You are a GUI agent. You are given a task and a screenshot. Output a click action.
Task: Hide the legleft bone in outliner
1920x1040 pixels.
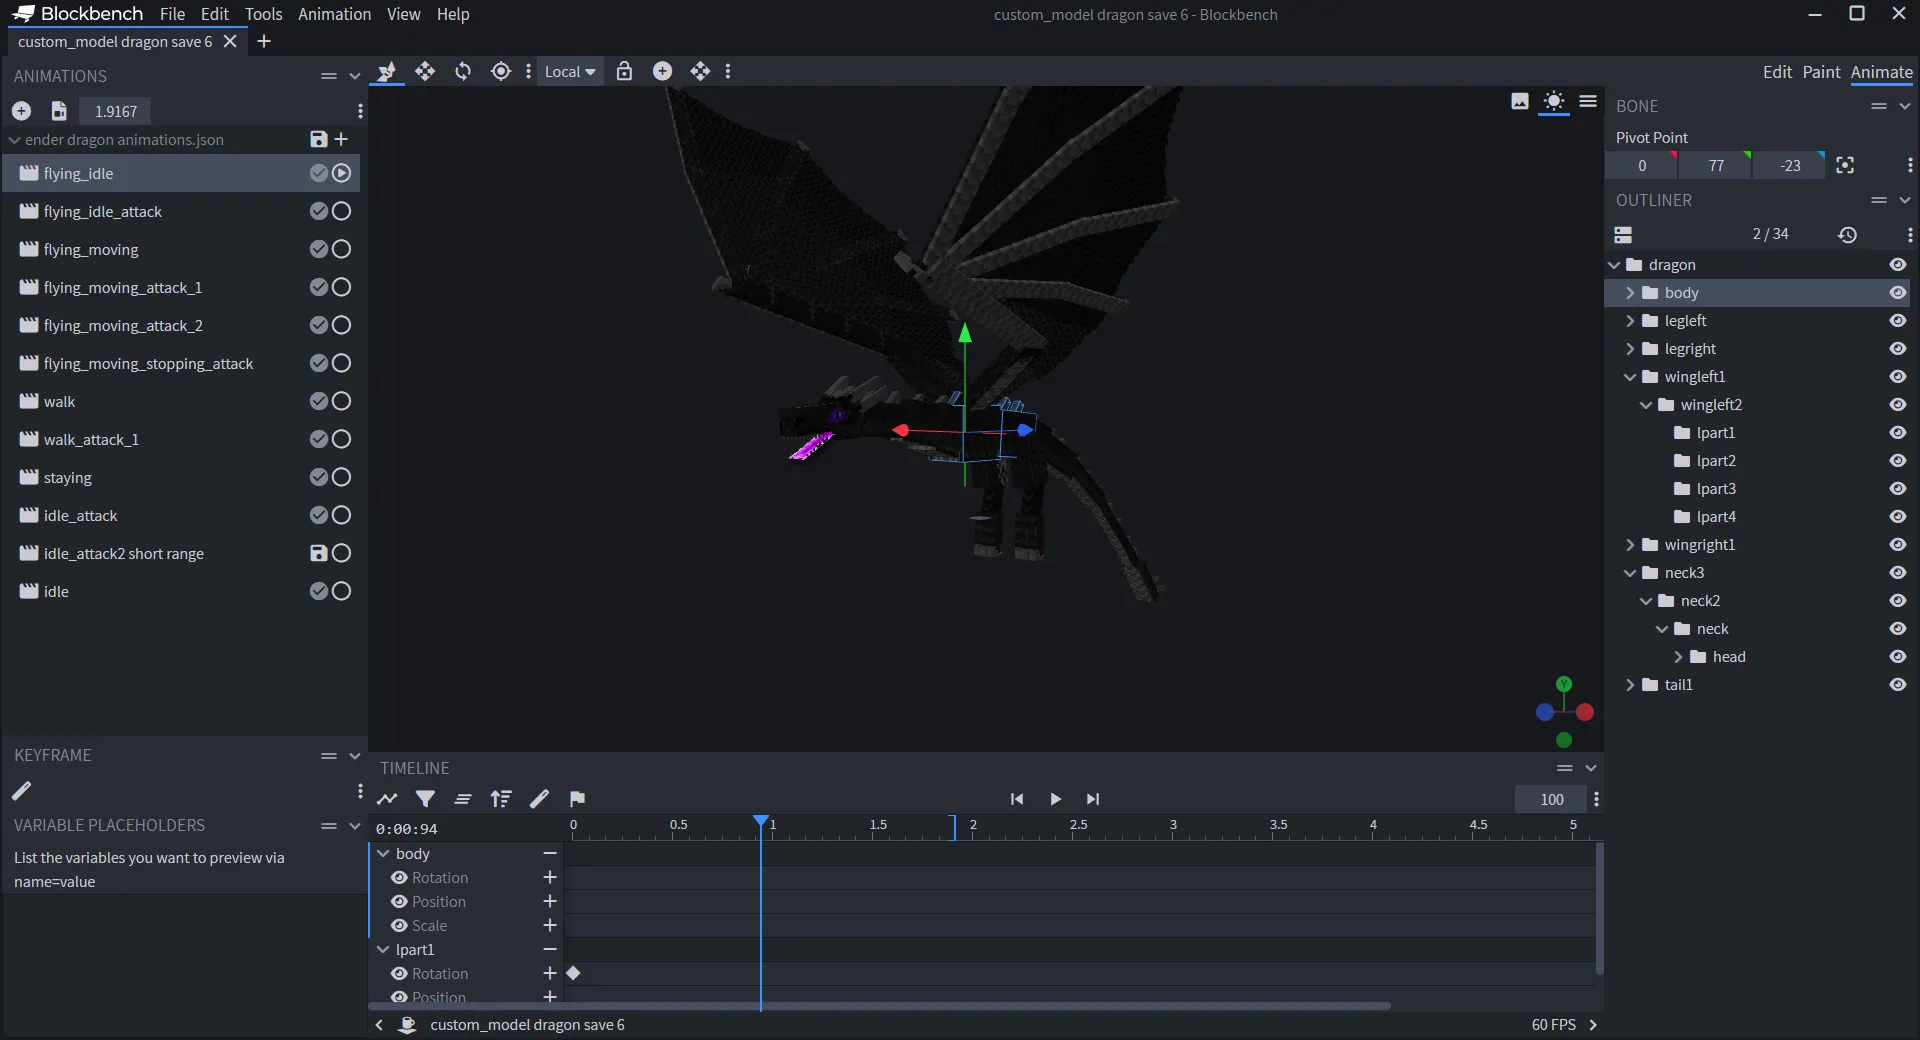(1897, 321)
